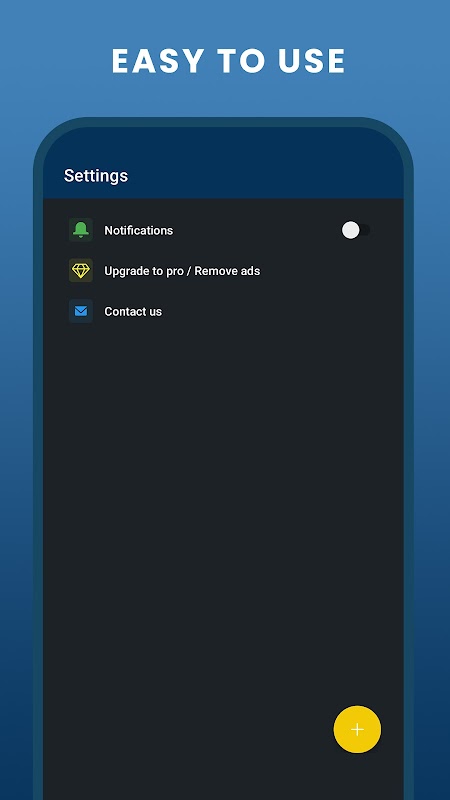Click the green bell Notifications icon
This screenshot has width=450, height=800.
point(81,230)
